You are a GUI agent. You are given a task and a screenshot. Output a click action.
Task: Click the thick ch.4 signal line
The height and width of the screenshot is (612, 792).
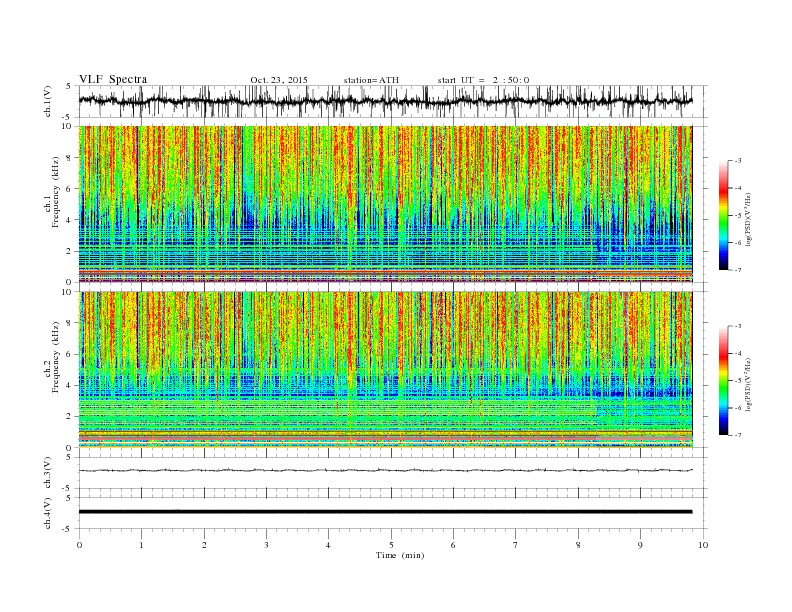pos(385,512)
